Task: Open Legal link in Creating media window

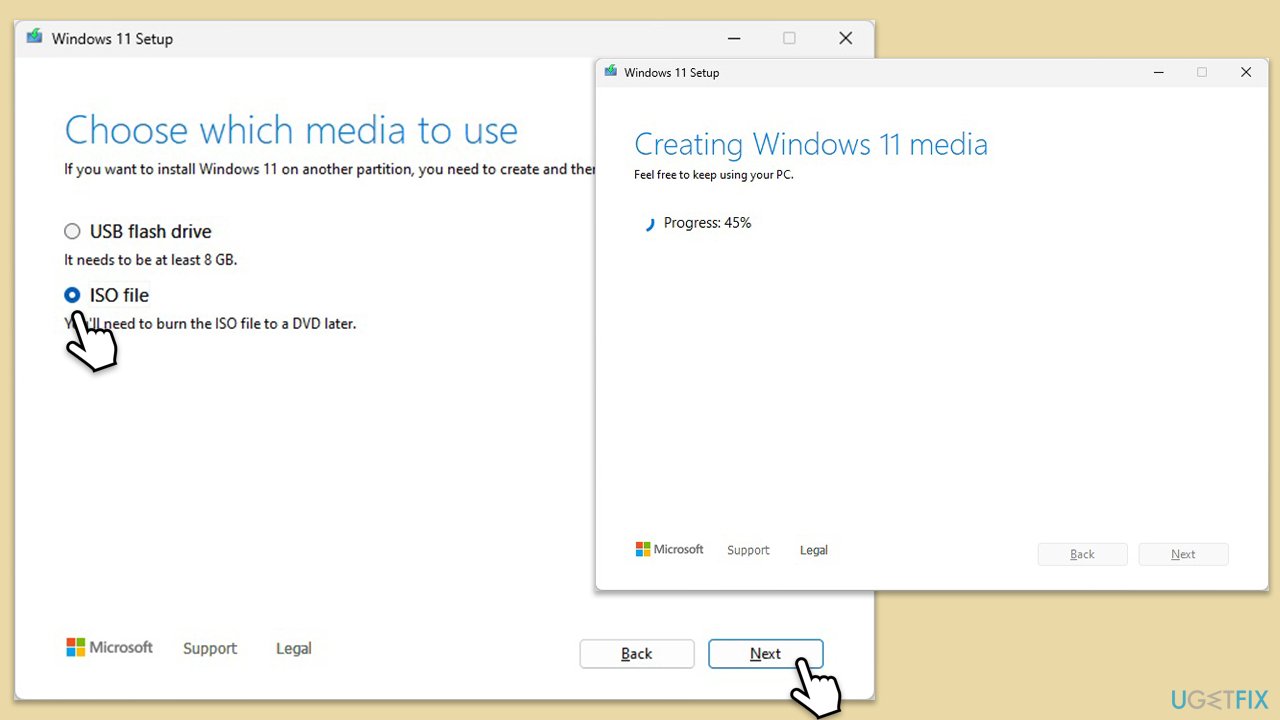Action: click(x=814, y=550)
